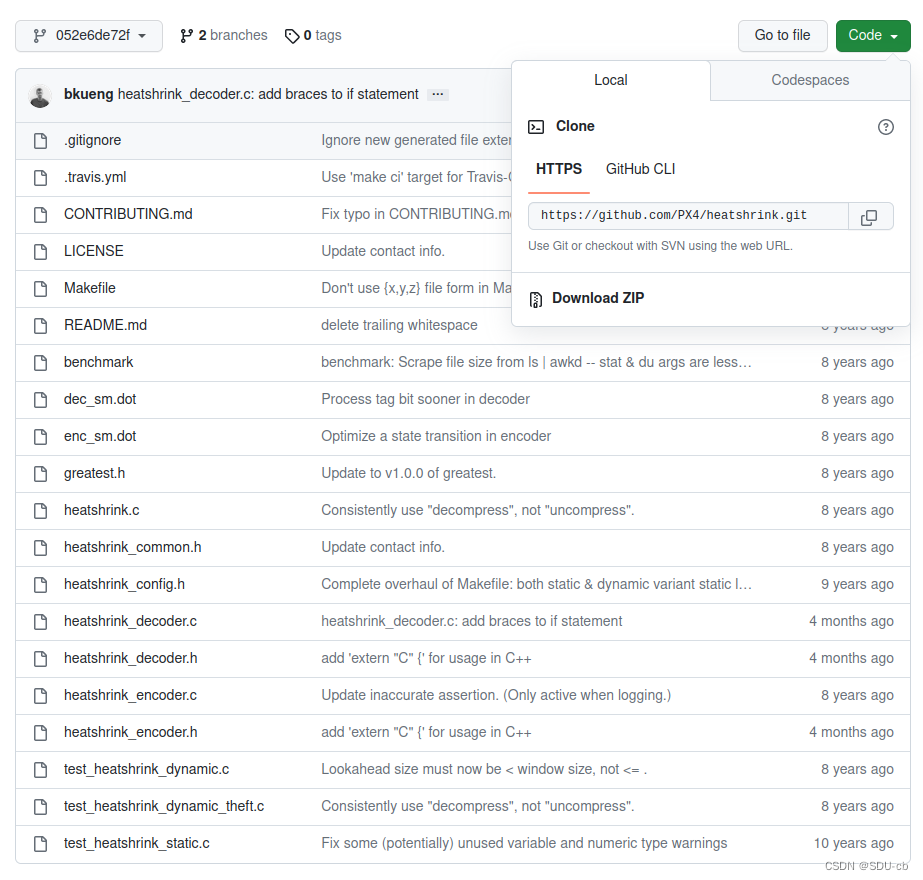Screen dimensions: 923x880
Task: Click the file icon for Makefile
Action: [41, 288]
